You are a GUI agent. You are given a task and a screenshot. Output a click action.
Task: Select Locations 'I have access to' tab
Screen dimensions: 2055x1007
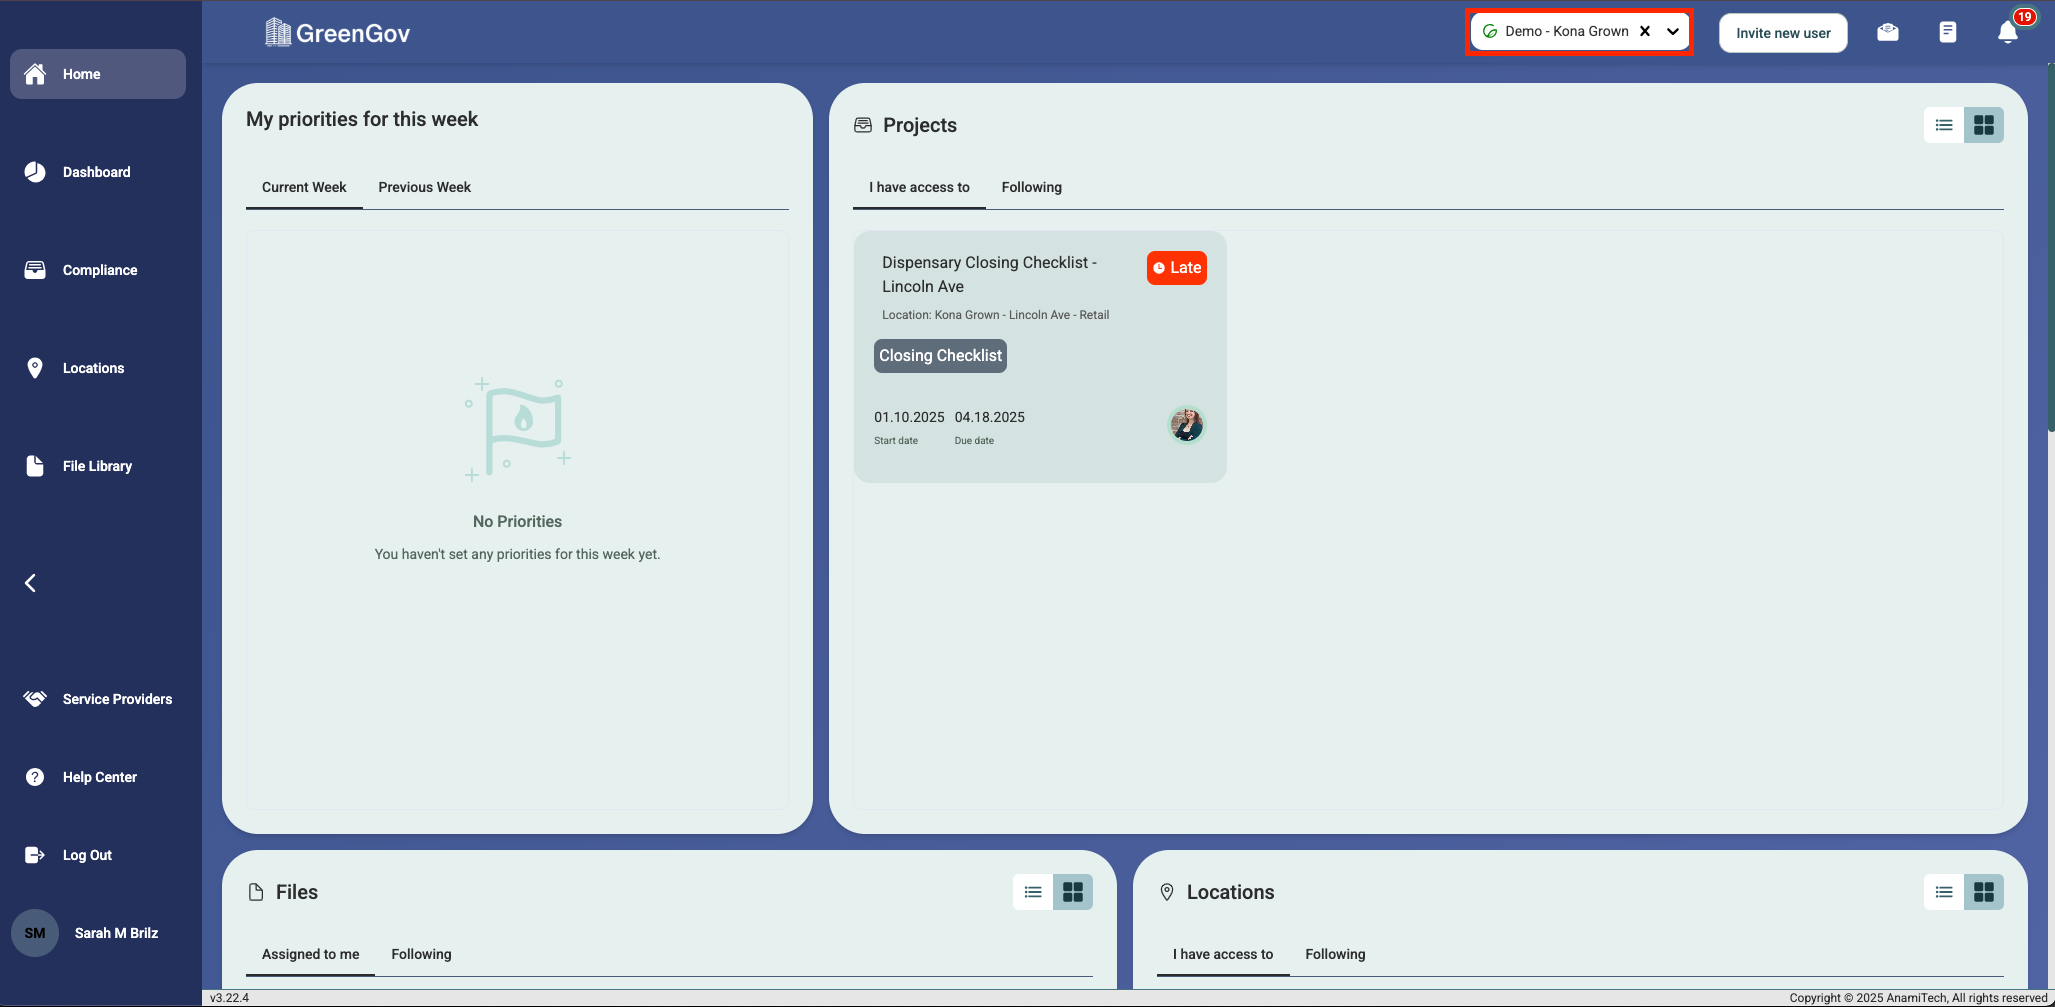pos(1223,954)
